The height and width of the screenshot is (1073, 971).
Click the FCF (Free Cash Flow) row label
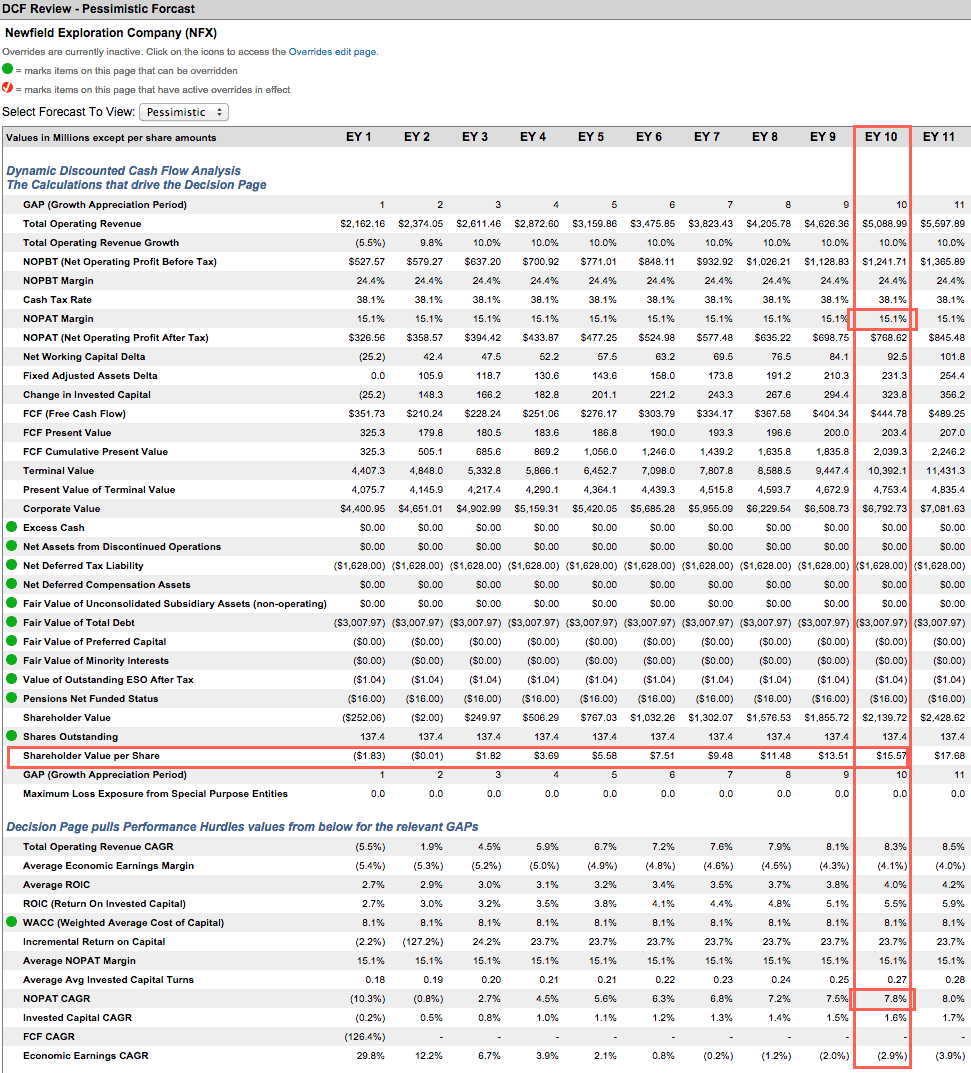point(75,414)
